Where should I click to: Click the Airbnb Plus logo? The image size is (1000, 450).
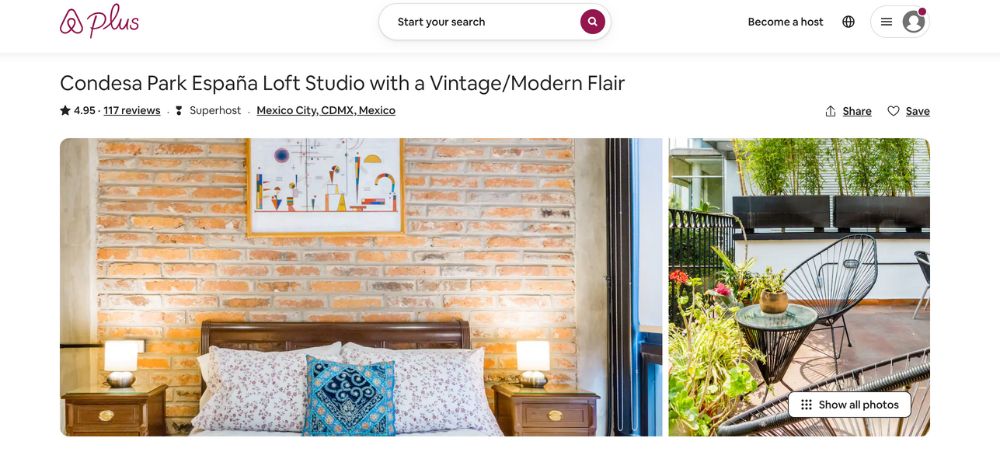tap(99, 21)
